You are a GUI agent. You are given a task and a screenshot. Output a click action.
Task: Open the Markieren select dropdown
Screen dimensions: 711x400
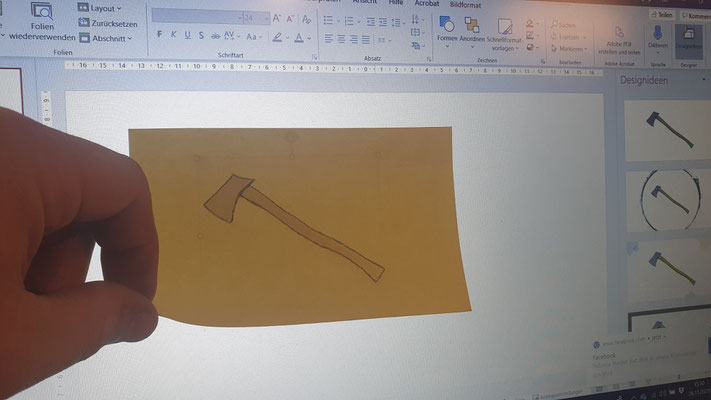click(x=570, y=49)
